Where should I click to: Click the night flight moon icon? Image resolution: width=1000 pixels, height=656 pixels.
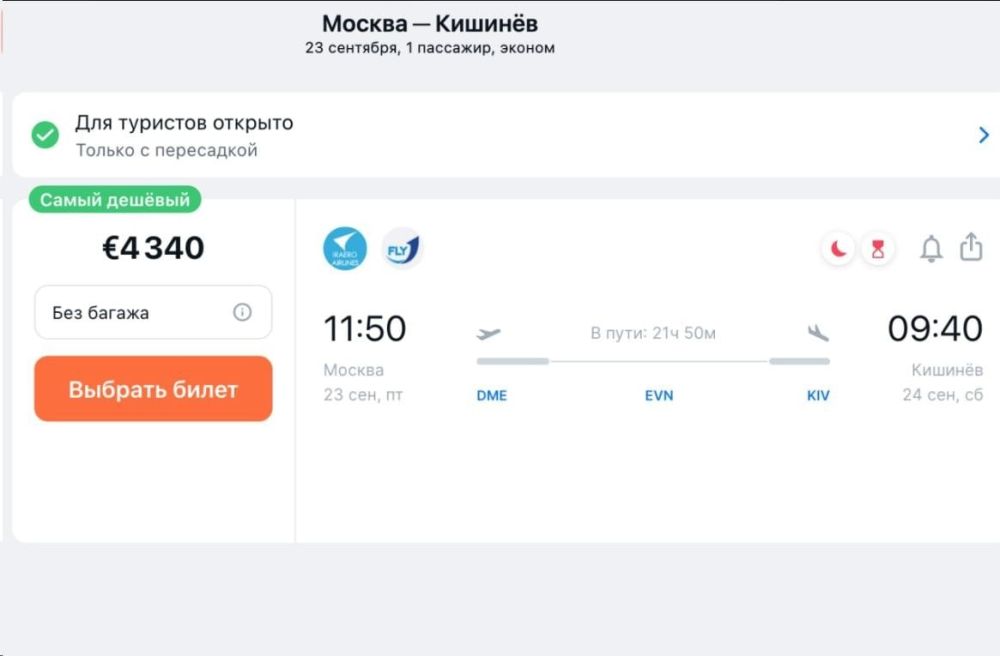coord(838,249)
